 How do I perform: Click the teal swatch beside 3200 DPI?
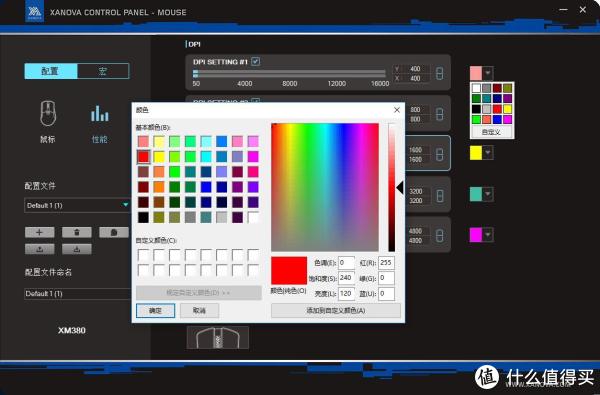476,194
